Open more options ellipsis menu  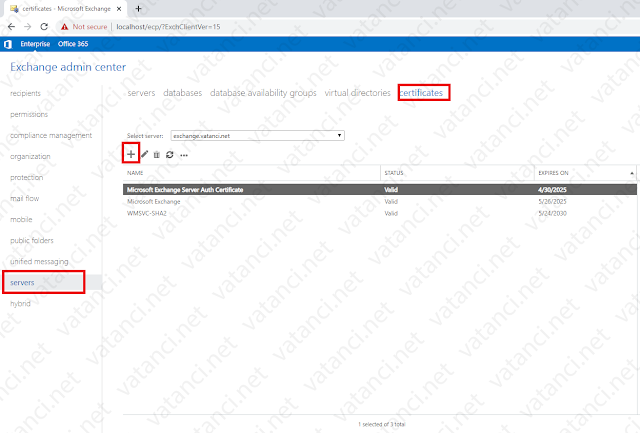184,155
